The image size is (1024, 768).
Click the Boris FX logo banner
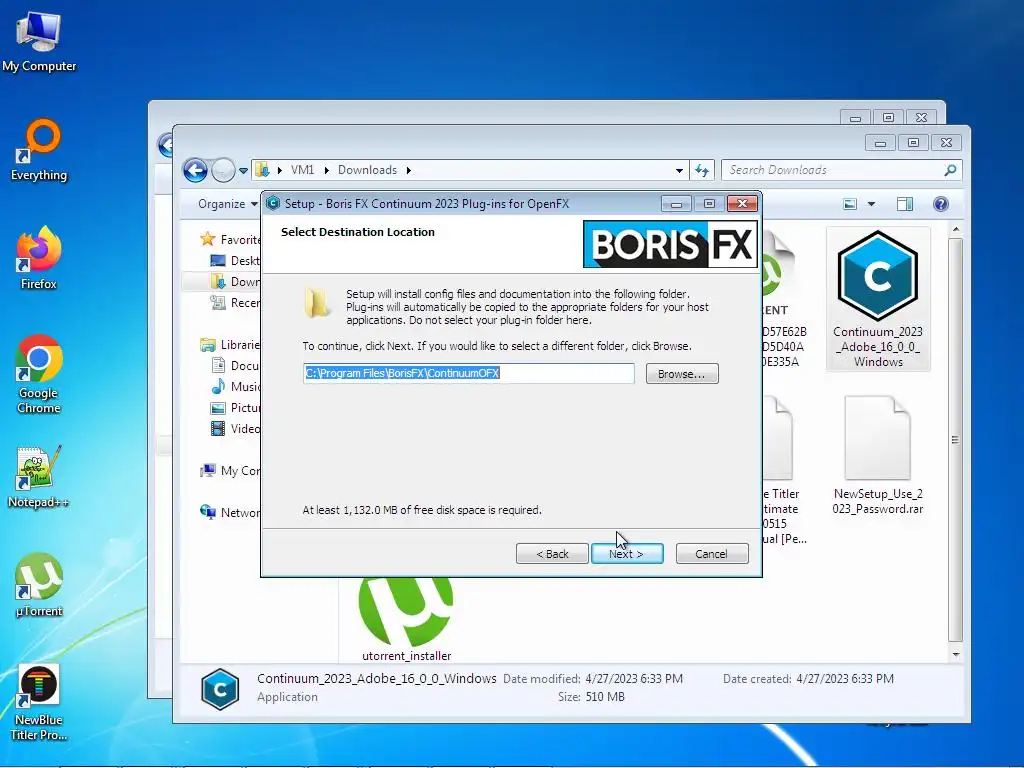click(670, 245)
